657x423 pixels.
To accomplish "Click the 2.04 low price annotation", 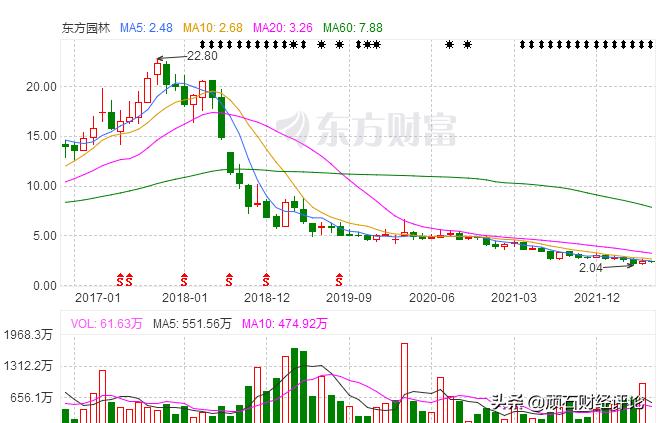I will coord(591,268).
